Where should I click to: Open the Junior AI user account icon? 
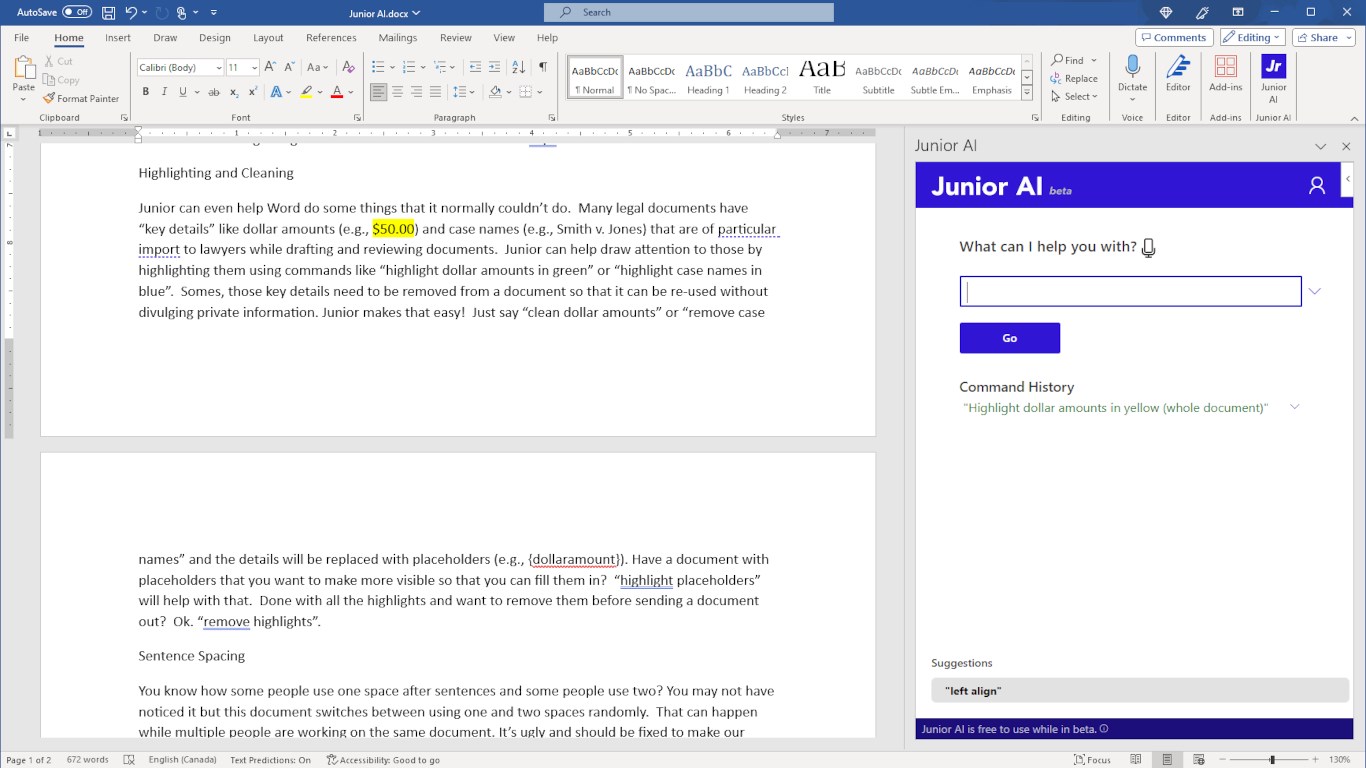tap(1317, 186)
